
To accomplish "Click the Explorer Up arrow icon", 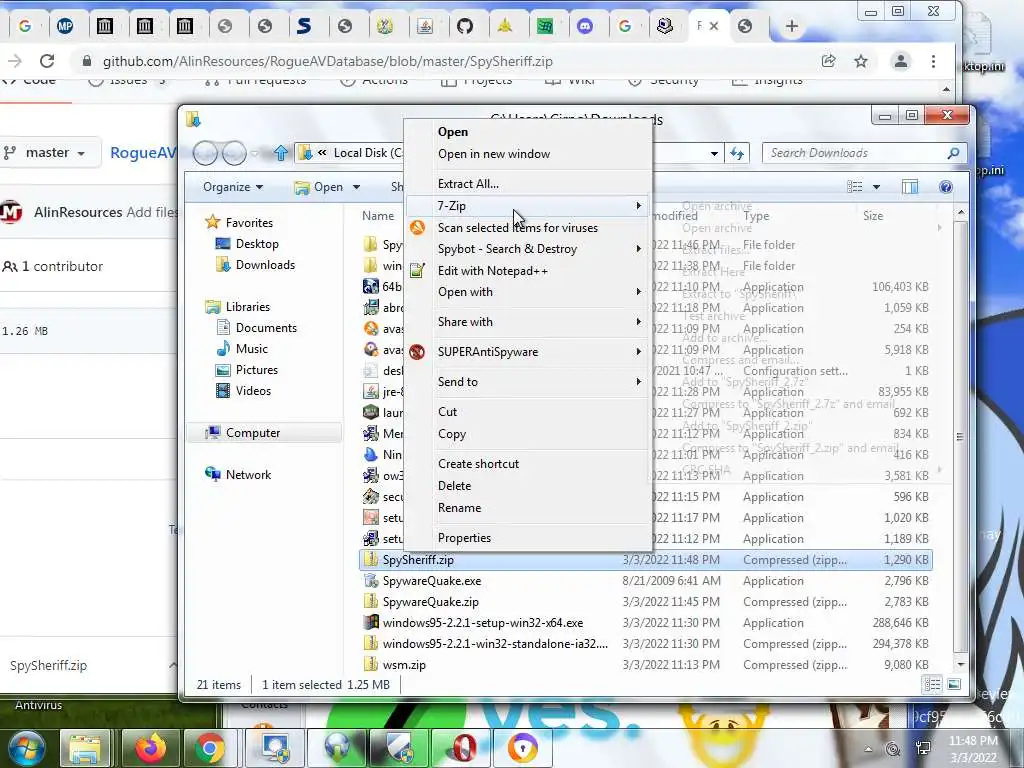I will point(280,153).
